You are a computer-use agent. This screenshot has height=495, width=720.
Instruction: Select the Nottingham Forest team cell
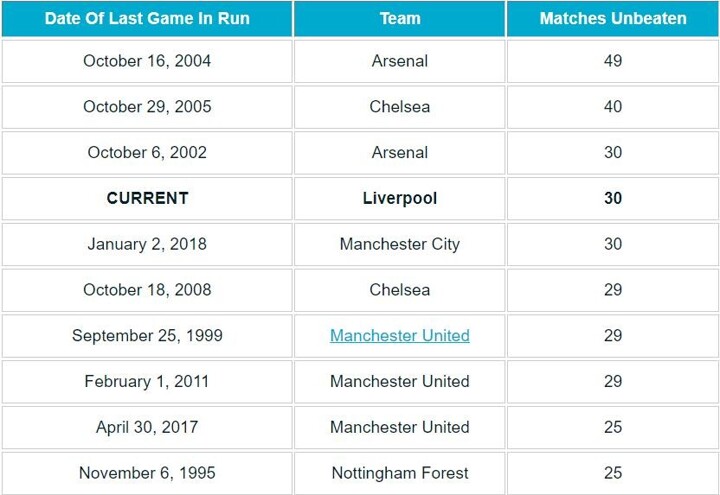tap(399, 473)
